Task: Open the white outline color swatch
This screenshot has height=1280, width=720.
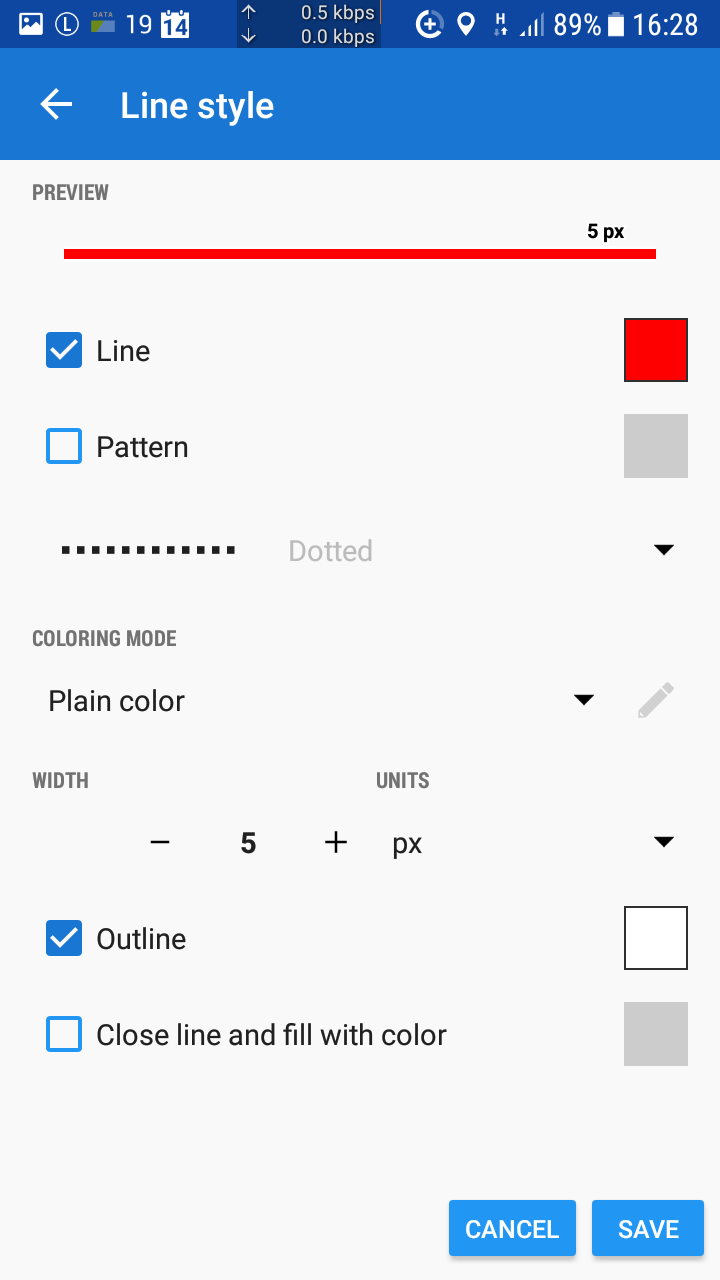Action: pyautogui.click(x=656, y=938)
